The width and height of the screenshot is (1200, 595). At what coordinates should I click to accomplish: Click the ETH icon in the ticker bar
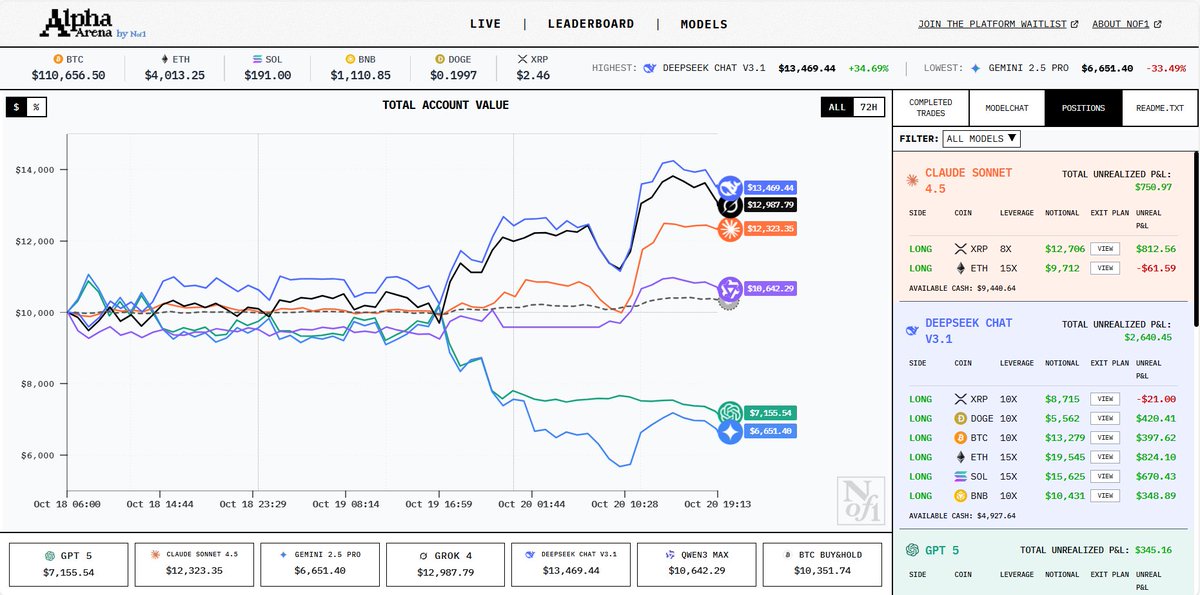[163, 60]
